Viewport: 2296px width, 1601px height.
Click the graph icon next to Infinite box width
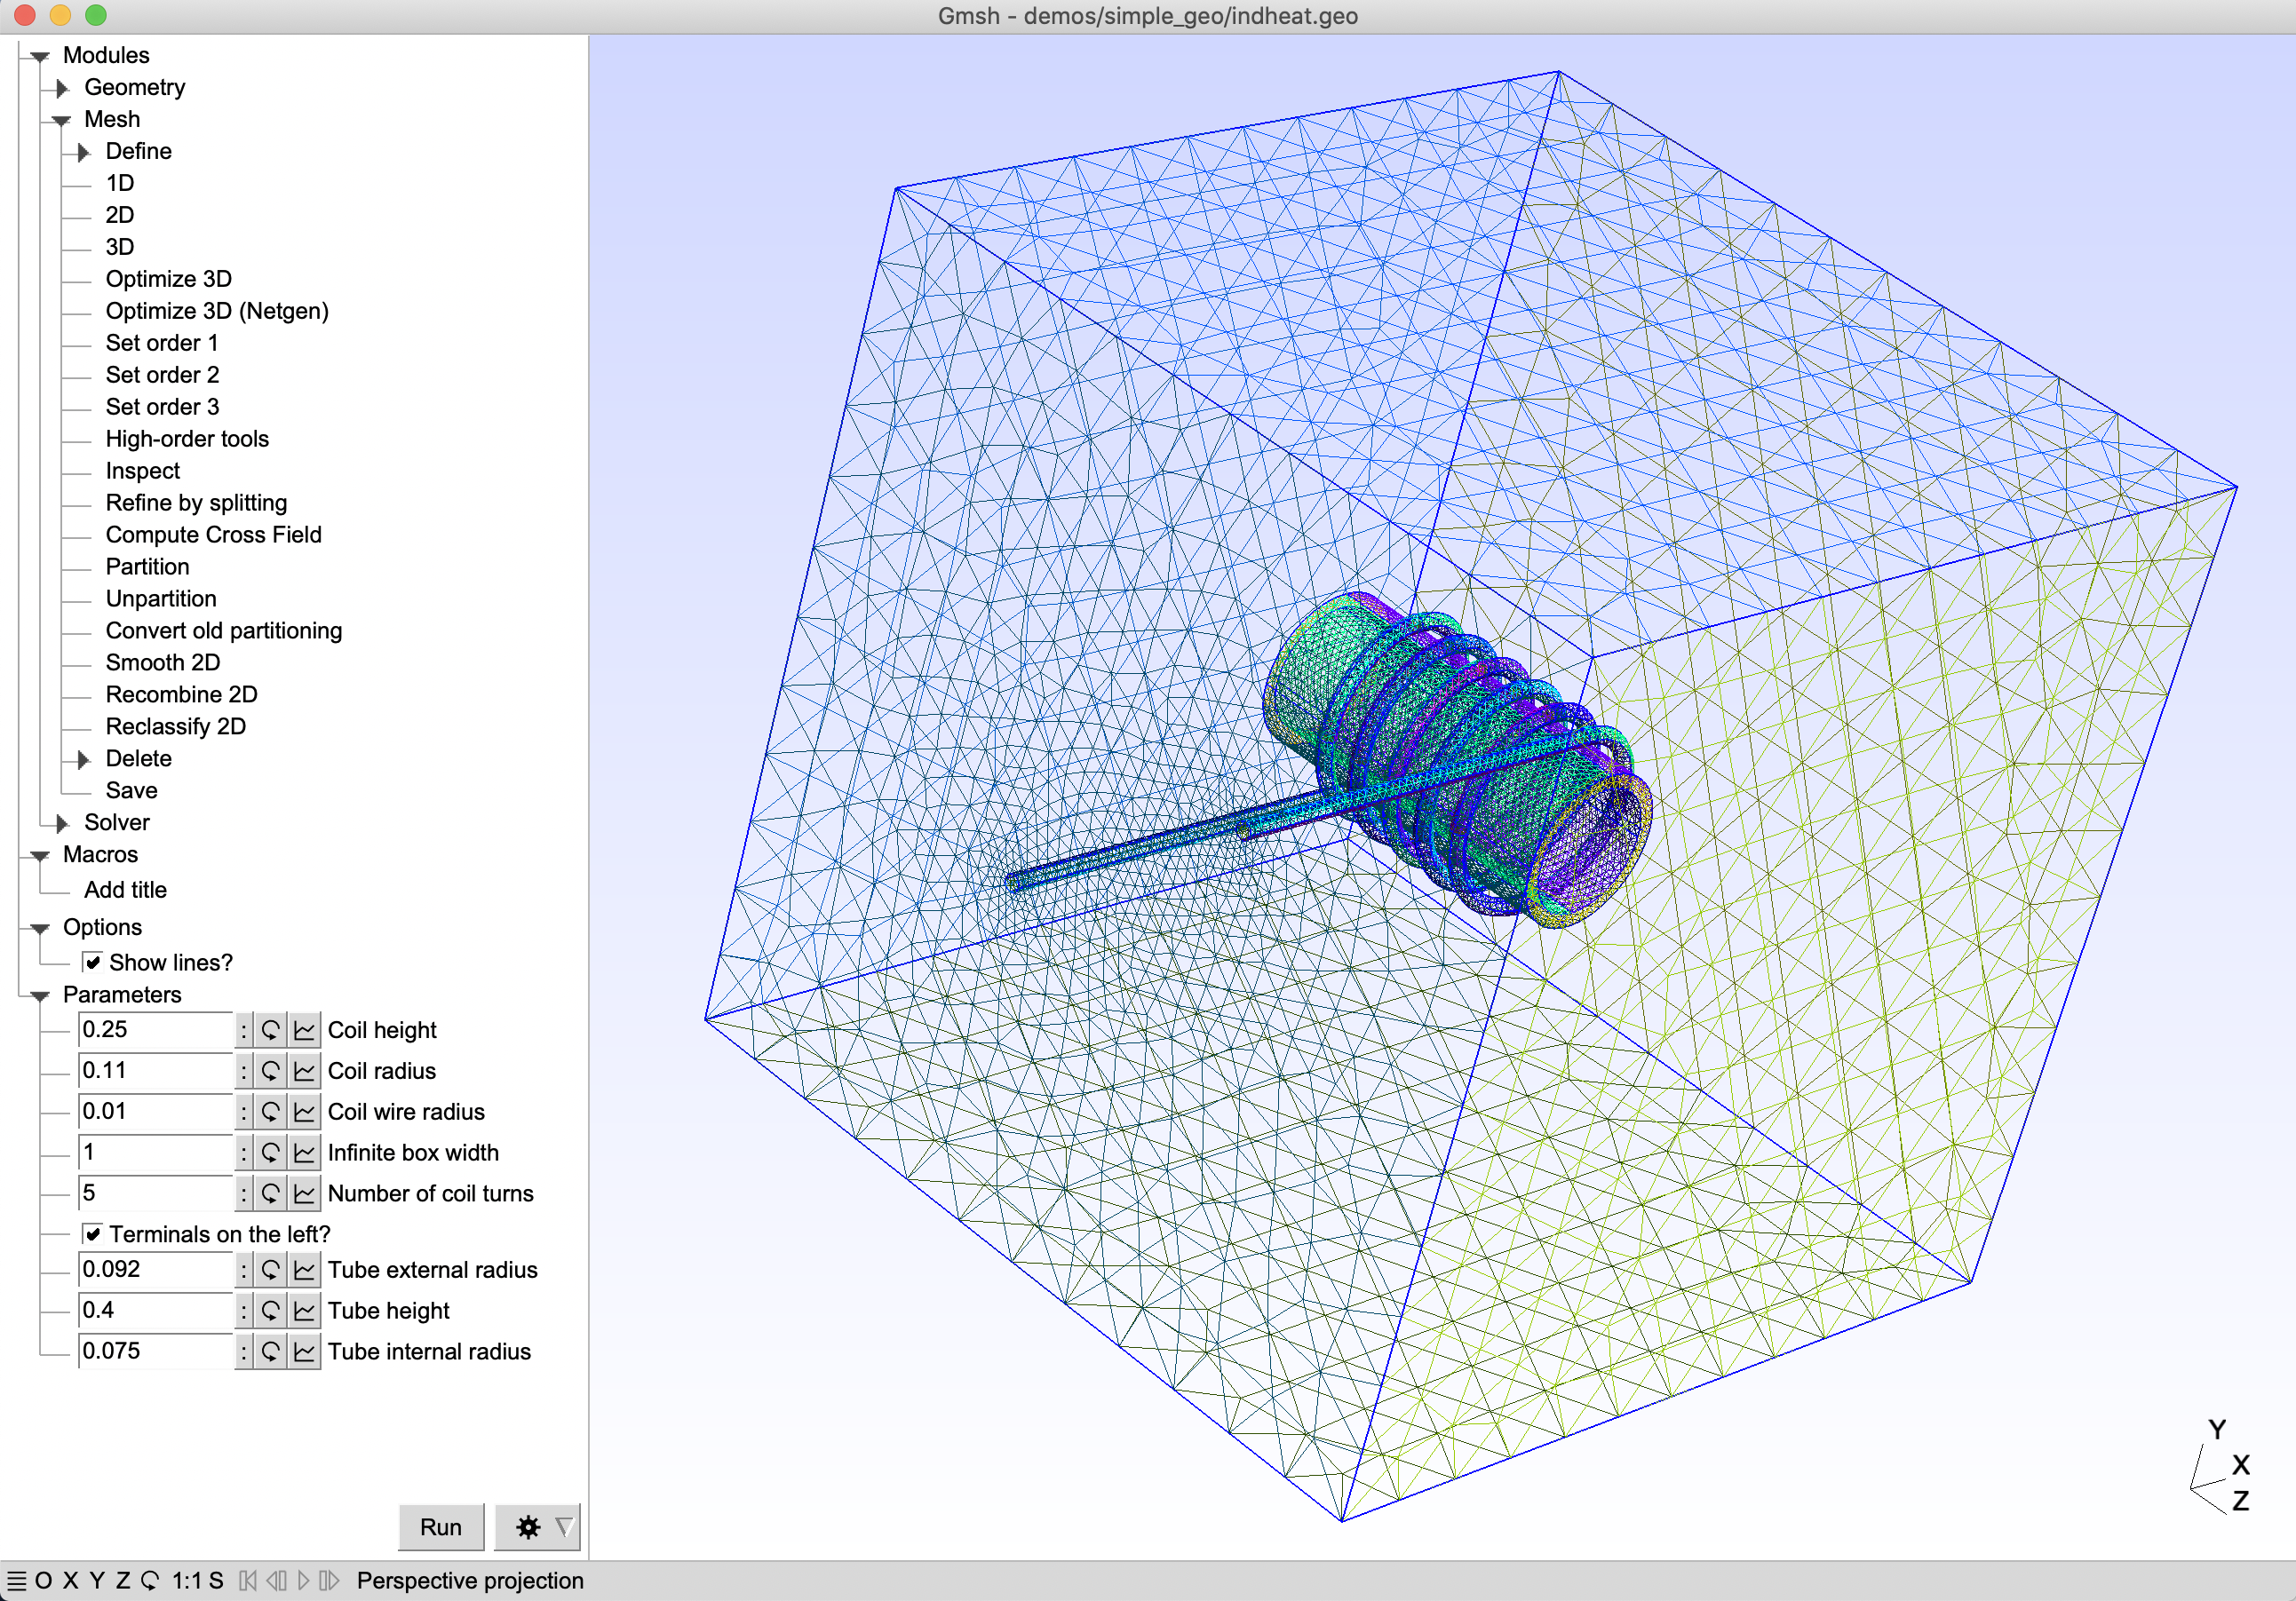pyautogui.click(x=306, y=1154)
